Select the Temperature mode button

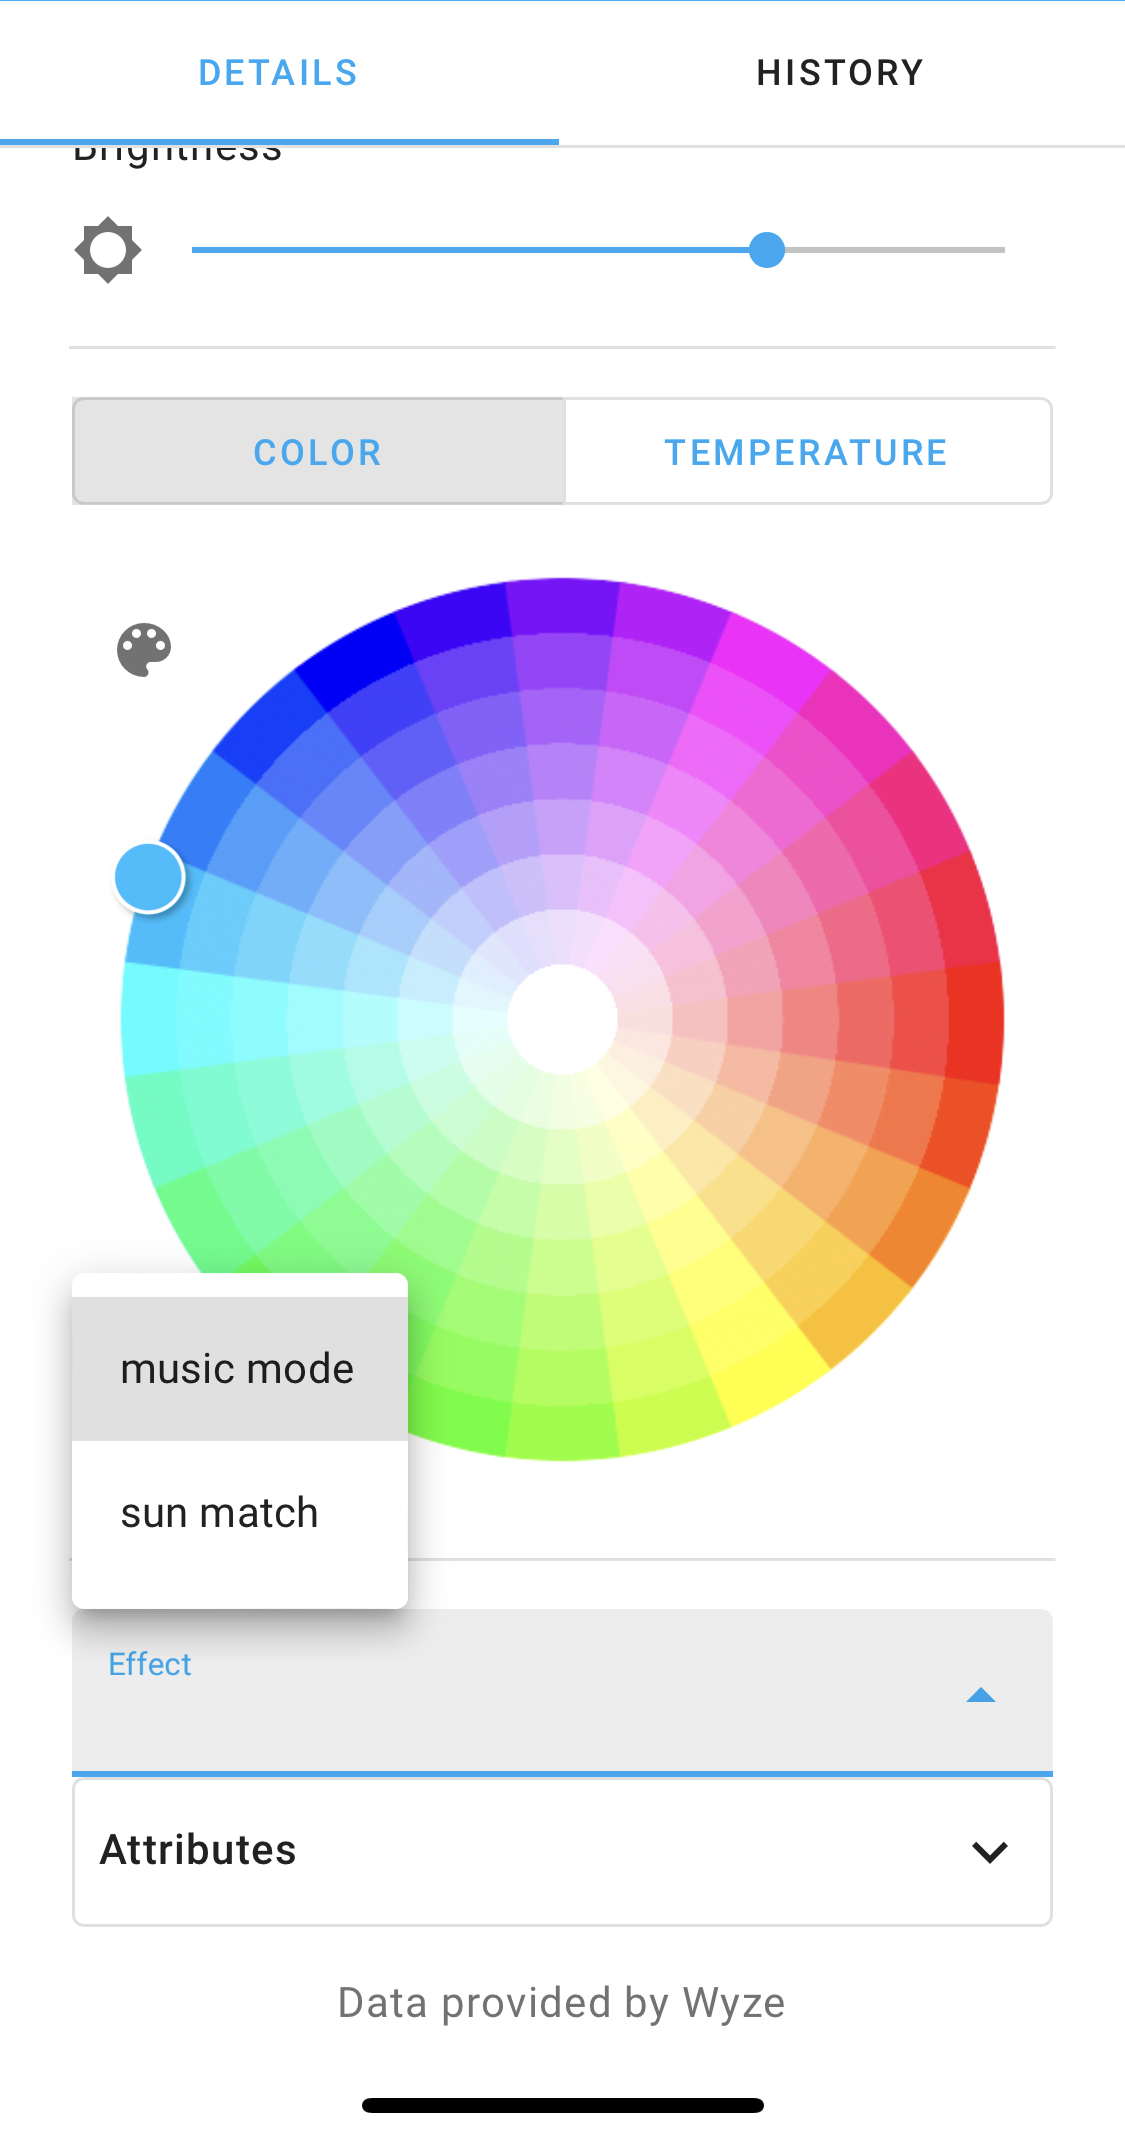tap(807, 452)
